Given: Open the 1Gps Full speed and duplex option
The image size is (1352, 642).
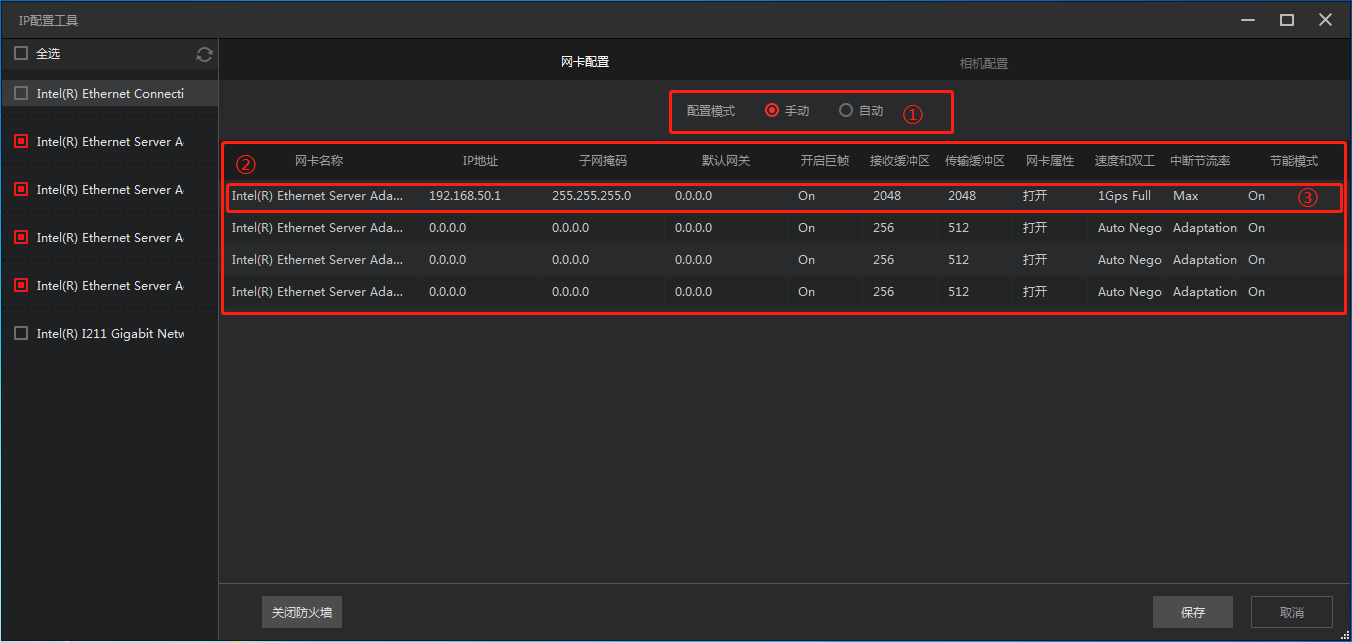Looking at the screenshot, I should click(1124, 196).
